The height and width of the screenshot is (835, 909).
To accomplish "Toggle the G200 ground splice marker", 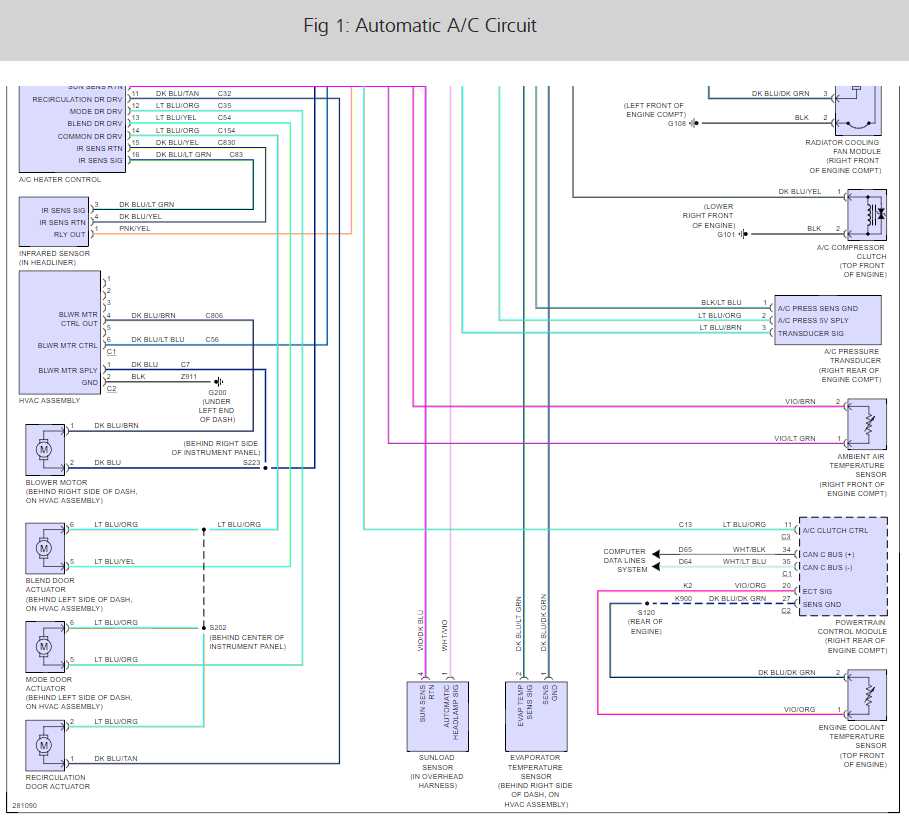I will tap(218, 382).
